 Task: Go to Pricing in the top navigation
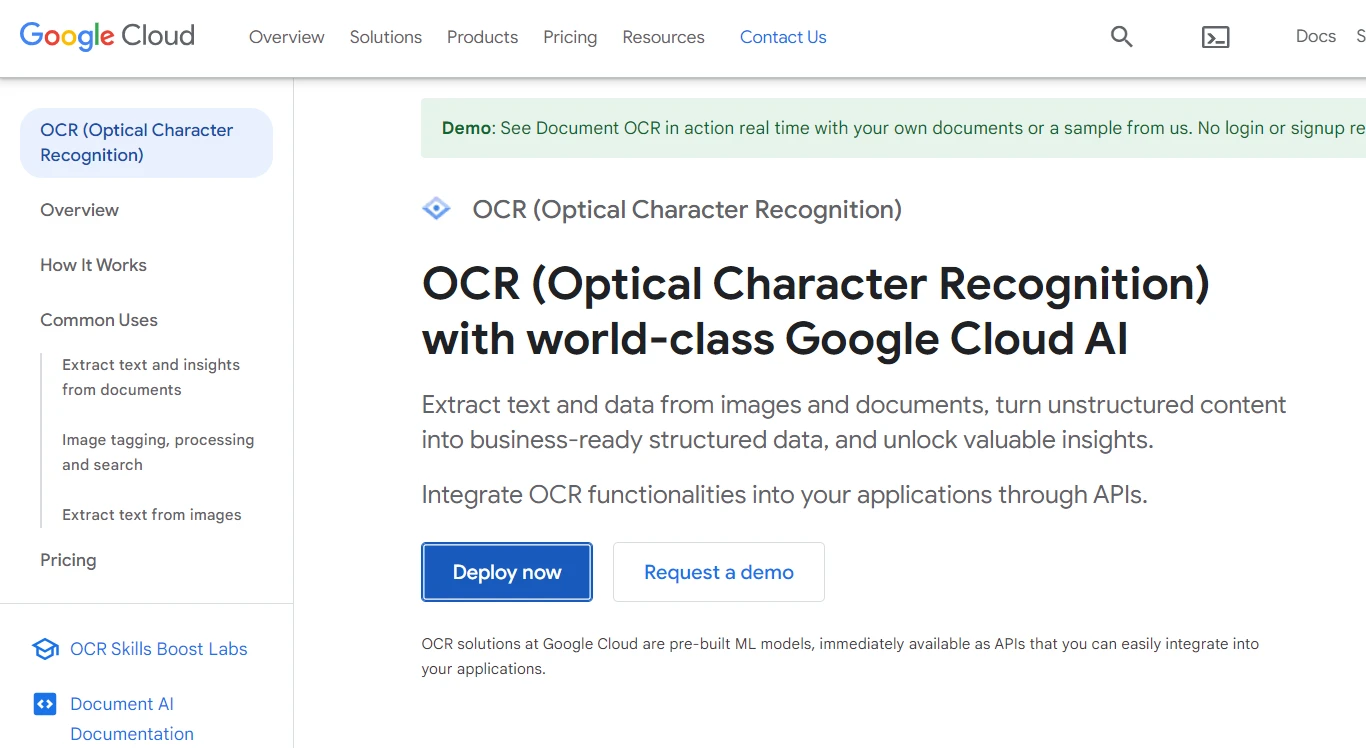(x=570, y=37)
